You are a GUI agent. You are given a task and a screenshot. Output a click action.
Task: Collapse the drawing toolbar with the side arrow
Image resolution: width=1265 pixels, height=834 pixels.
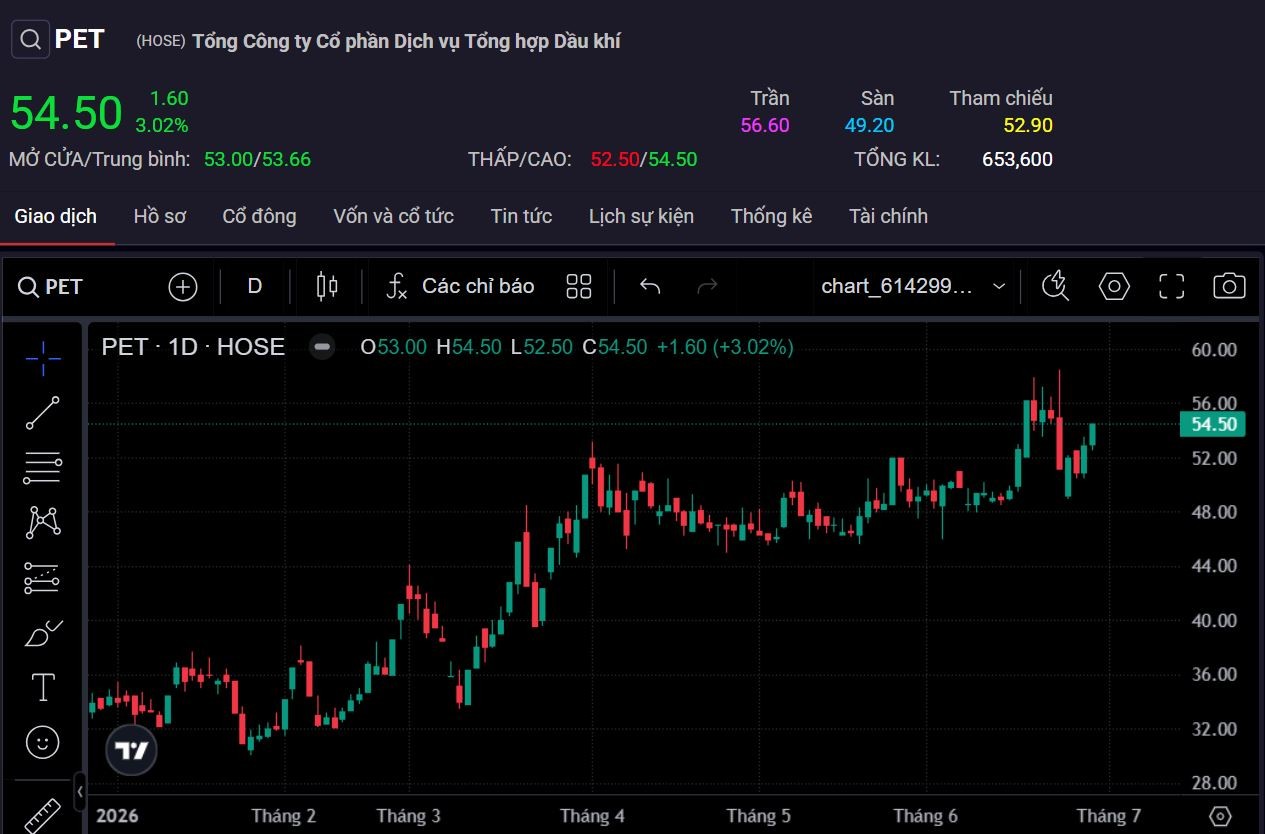[x=81, y=793]
